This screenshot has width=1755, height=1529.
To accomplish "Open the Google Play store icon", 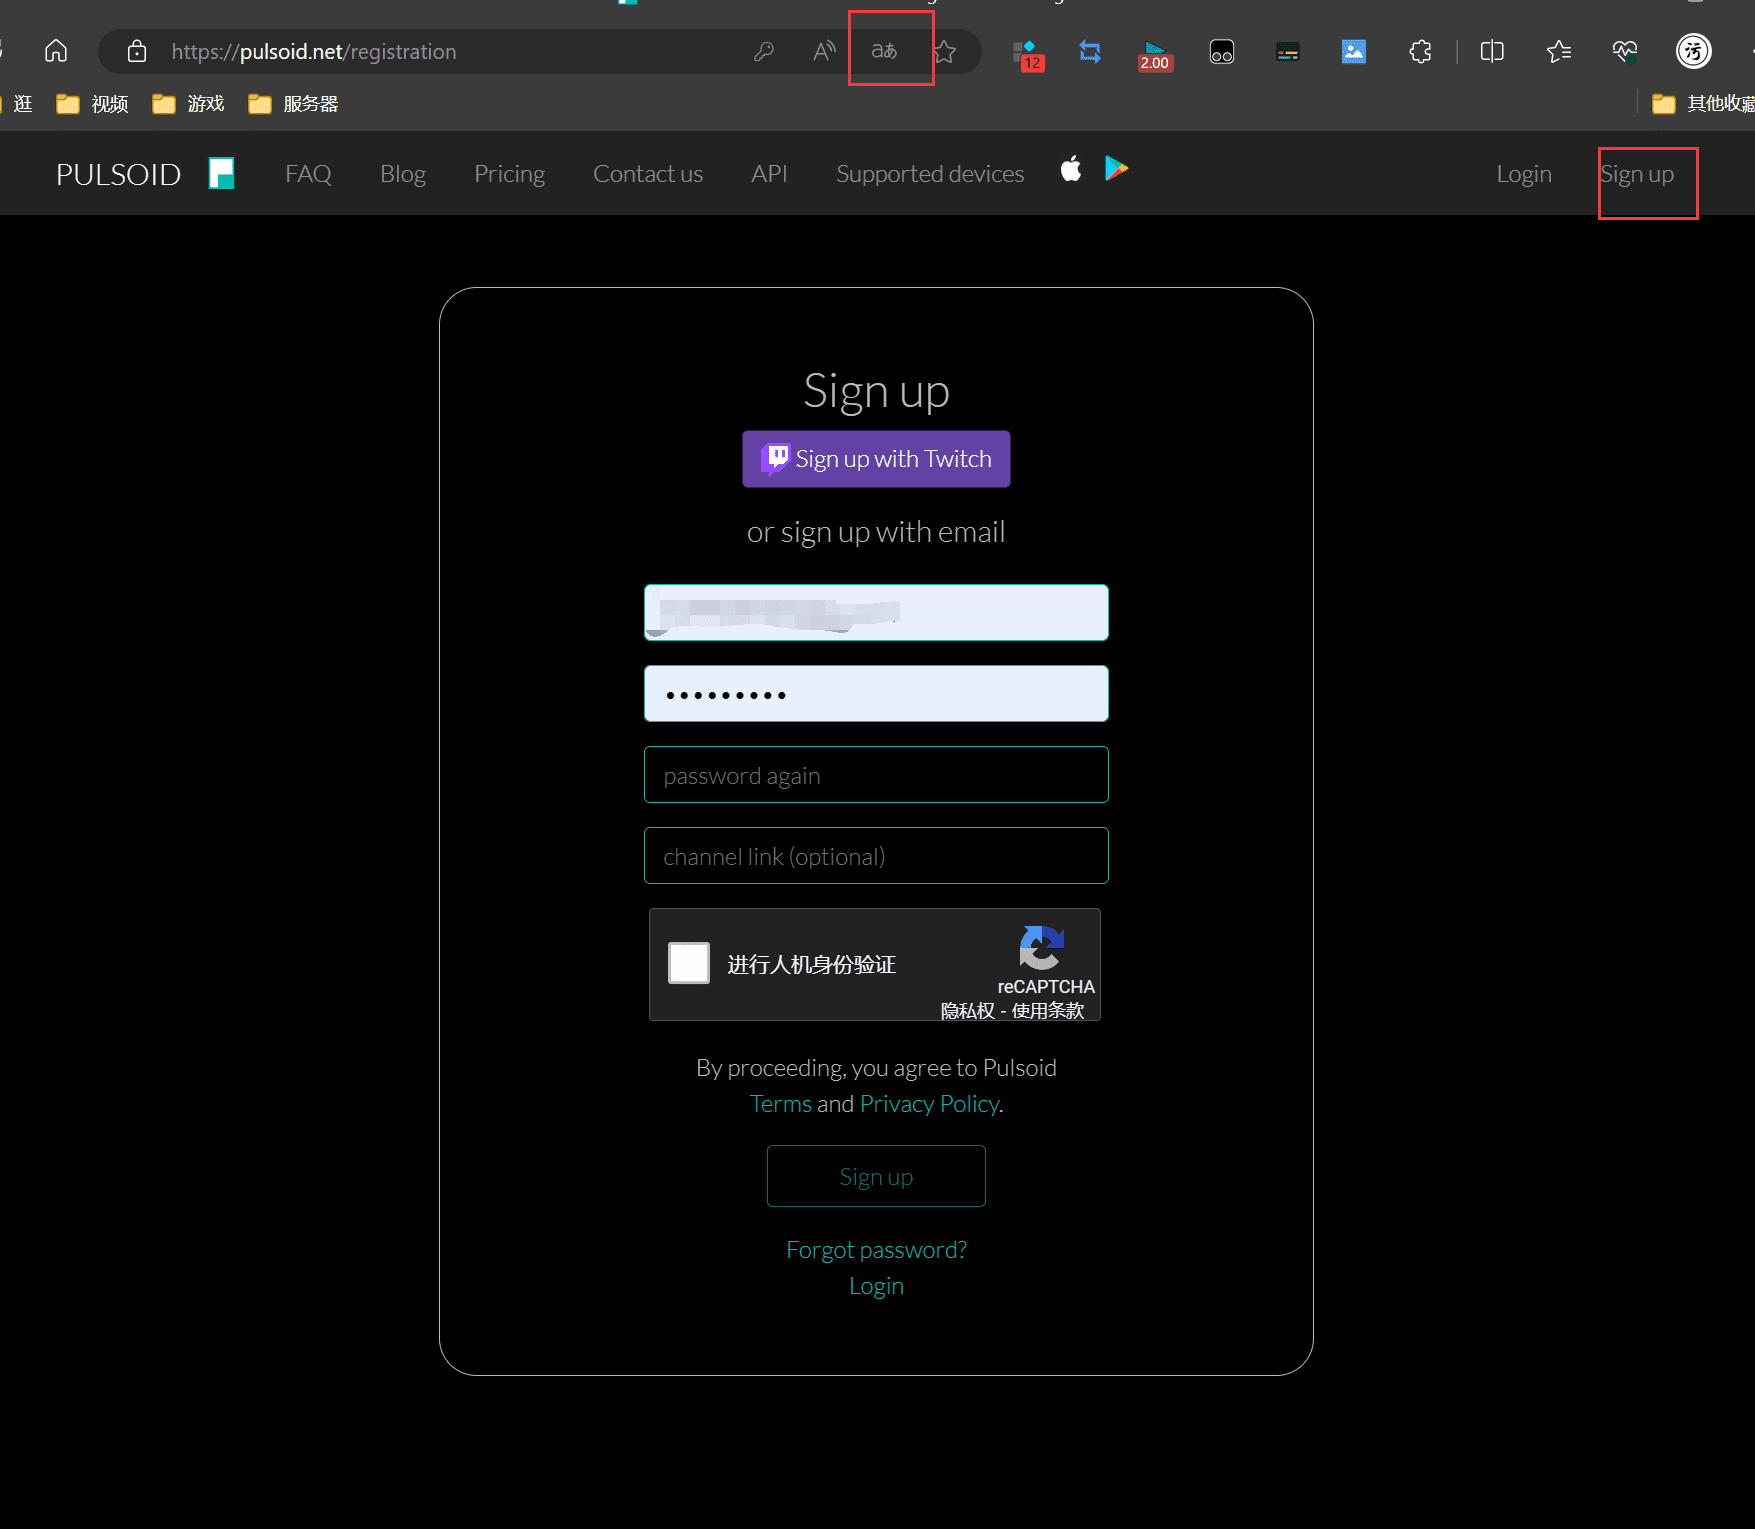I will click(x=1116, y=169).
